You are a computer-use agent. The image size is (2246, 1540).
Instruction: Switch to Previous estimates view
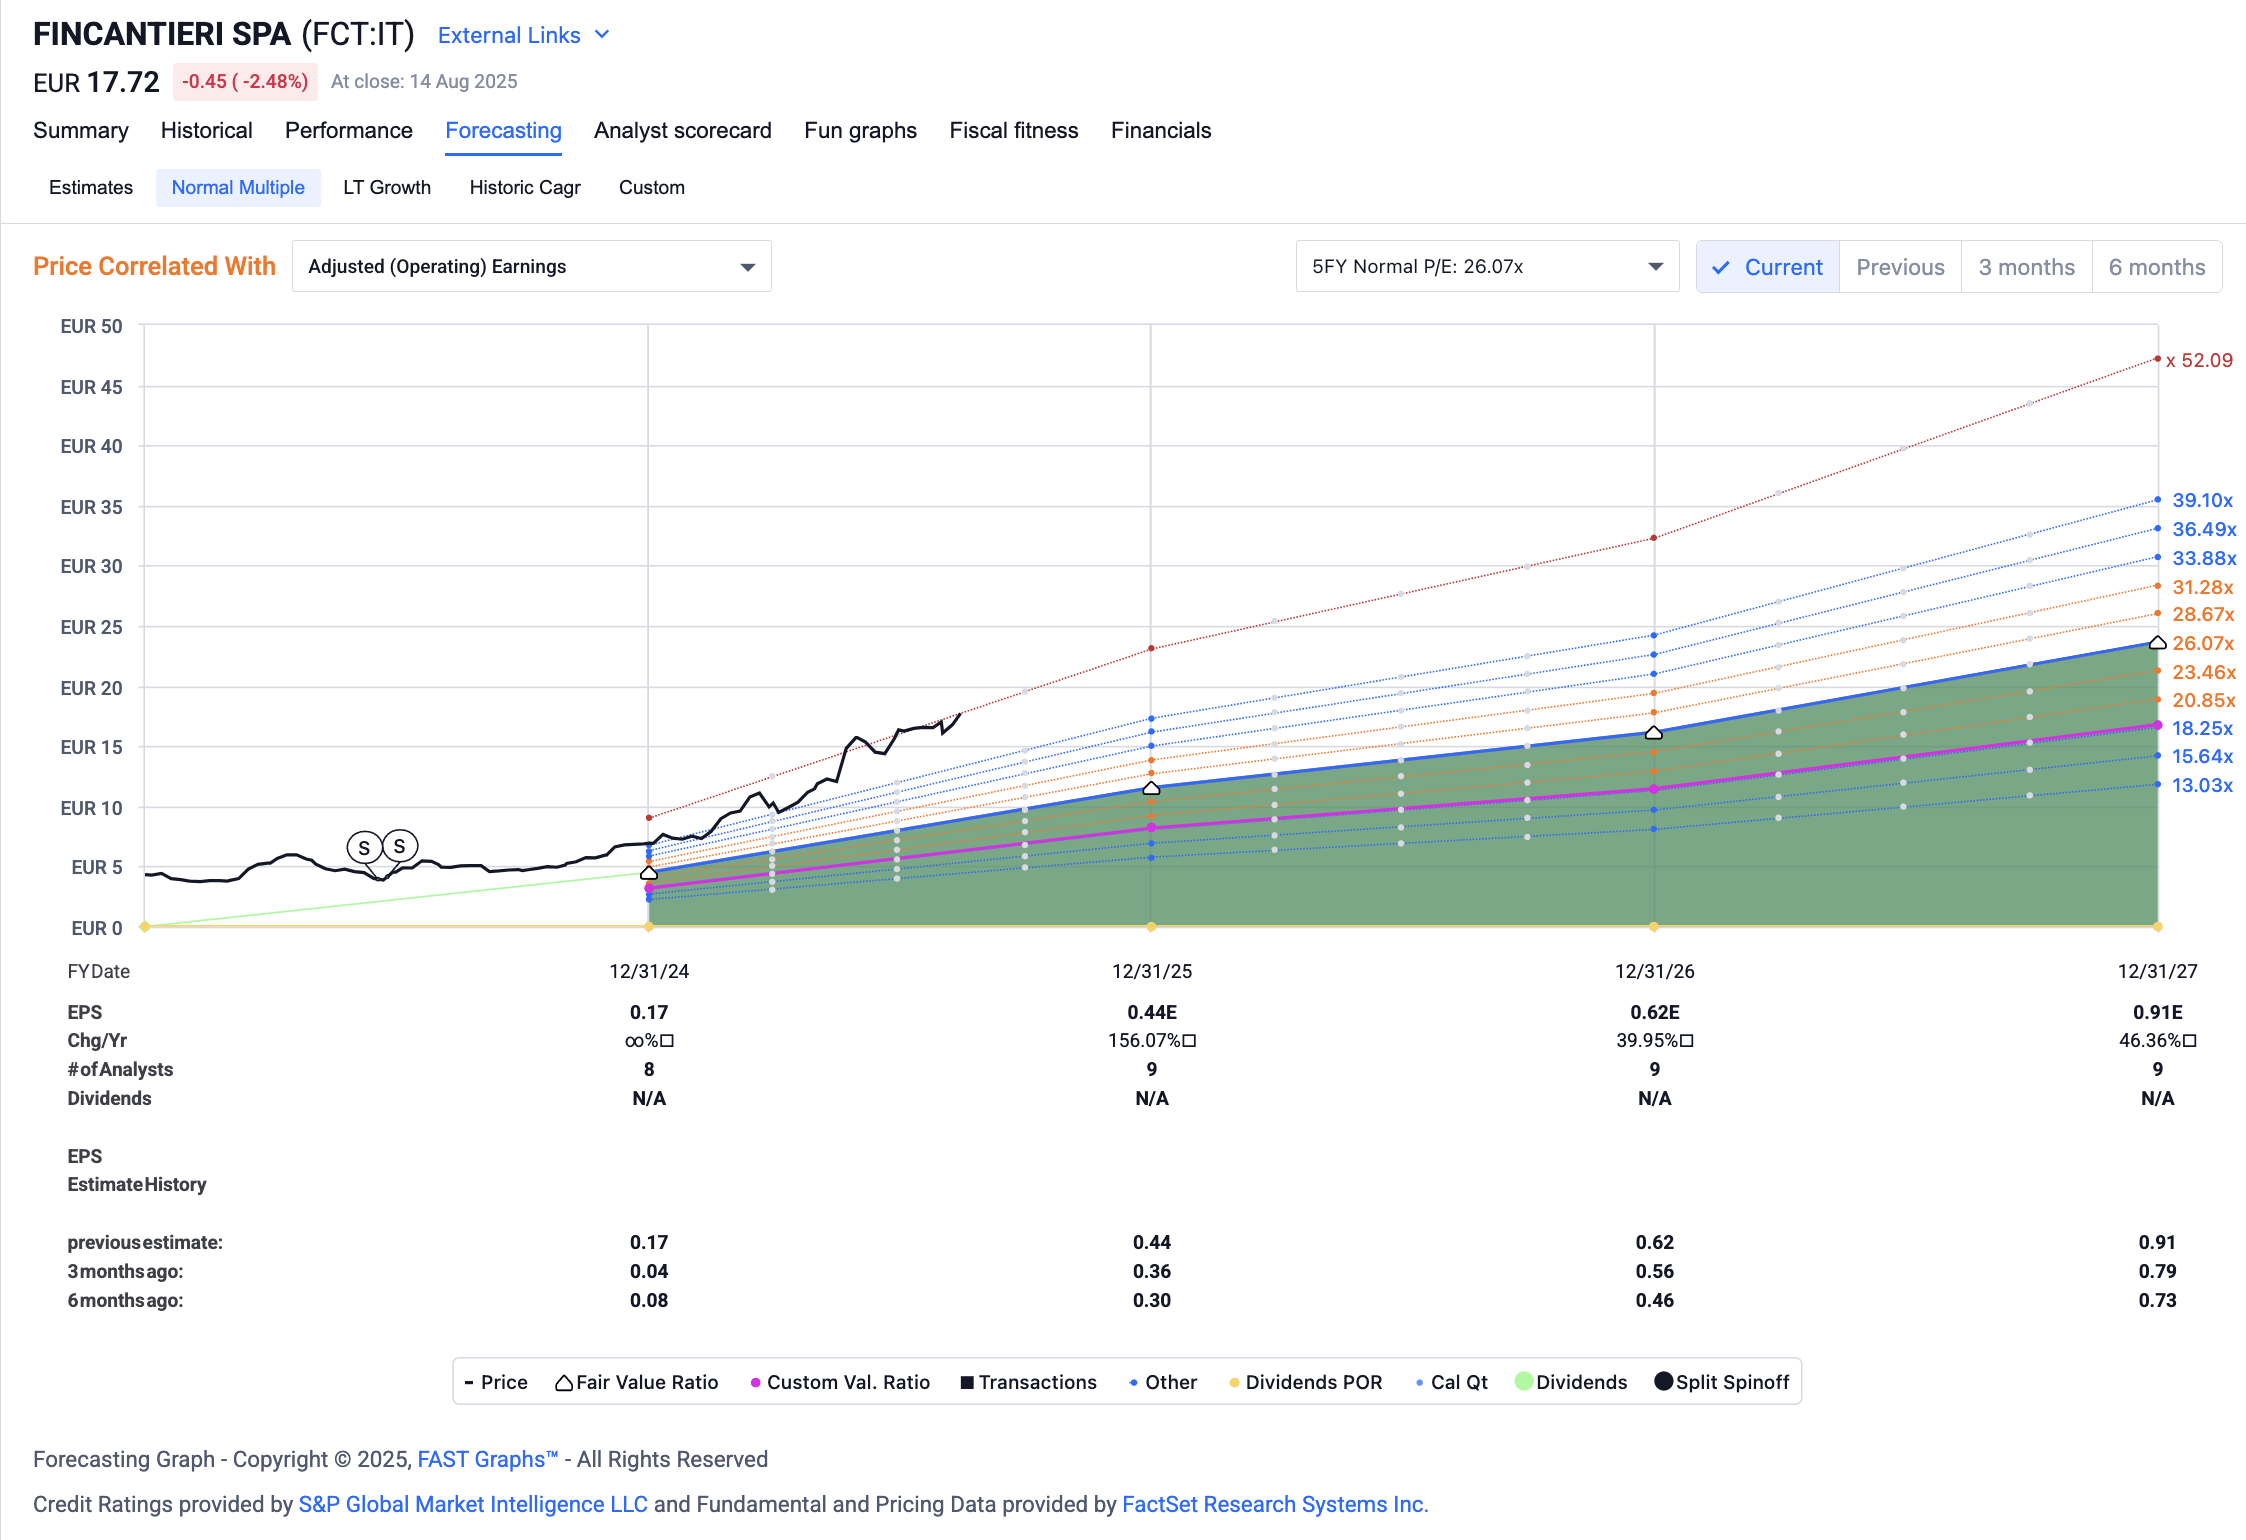point(1900,267)
